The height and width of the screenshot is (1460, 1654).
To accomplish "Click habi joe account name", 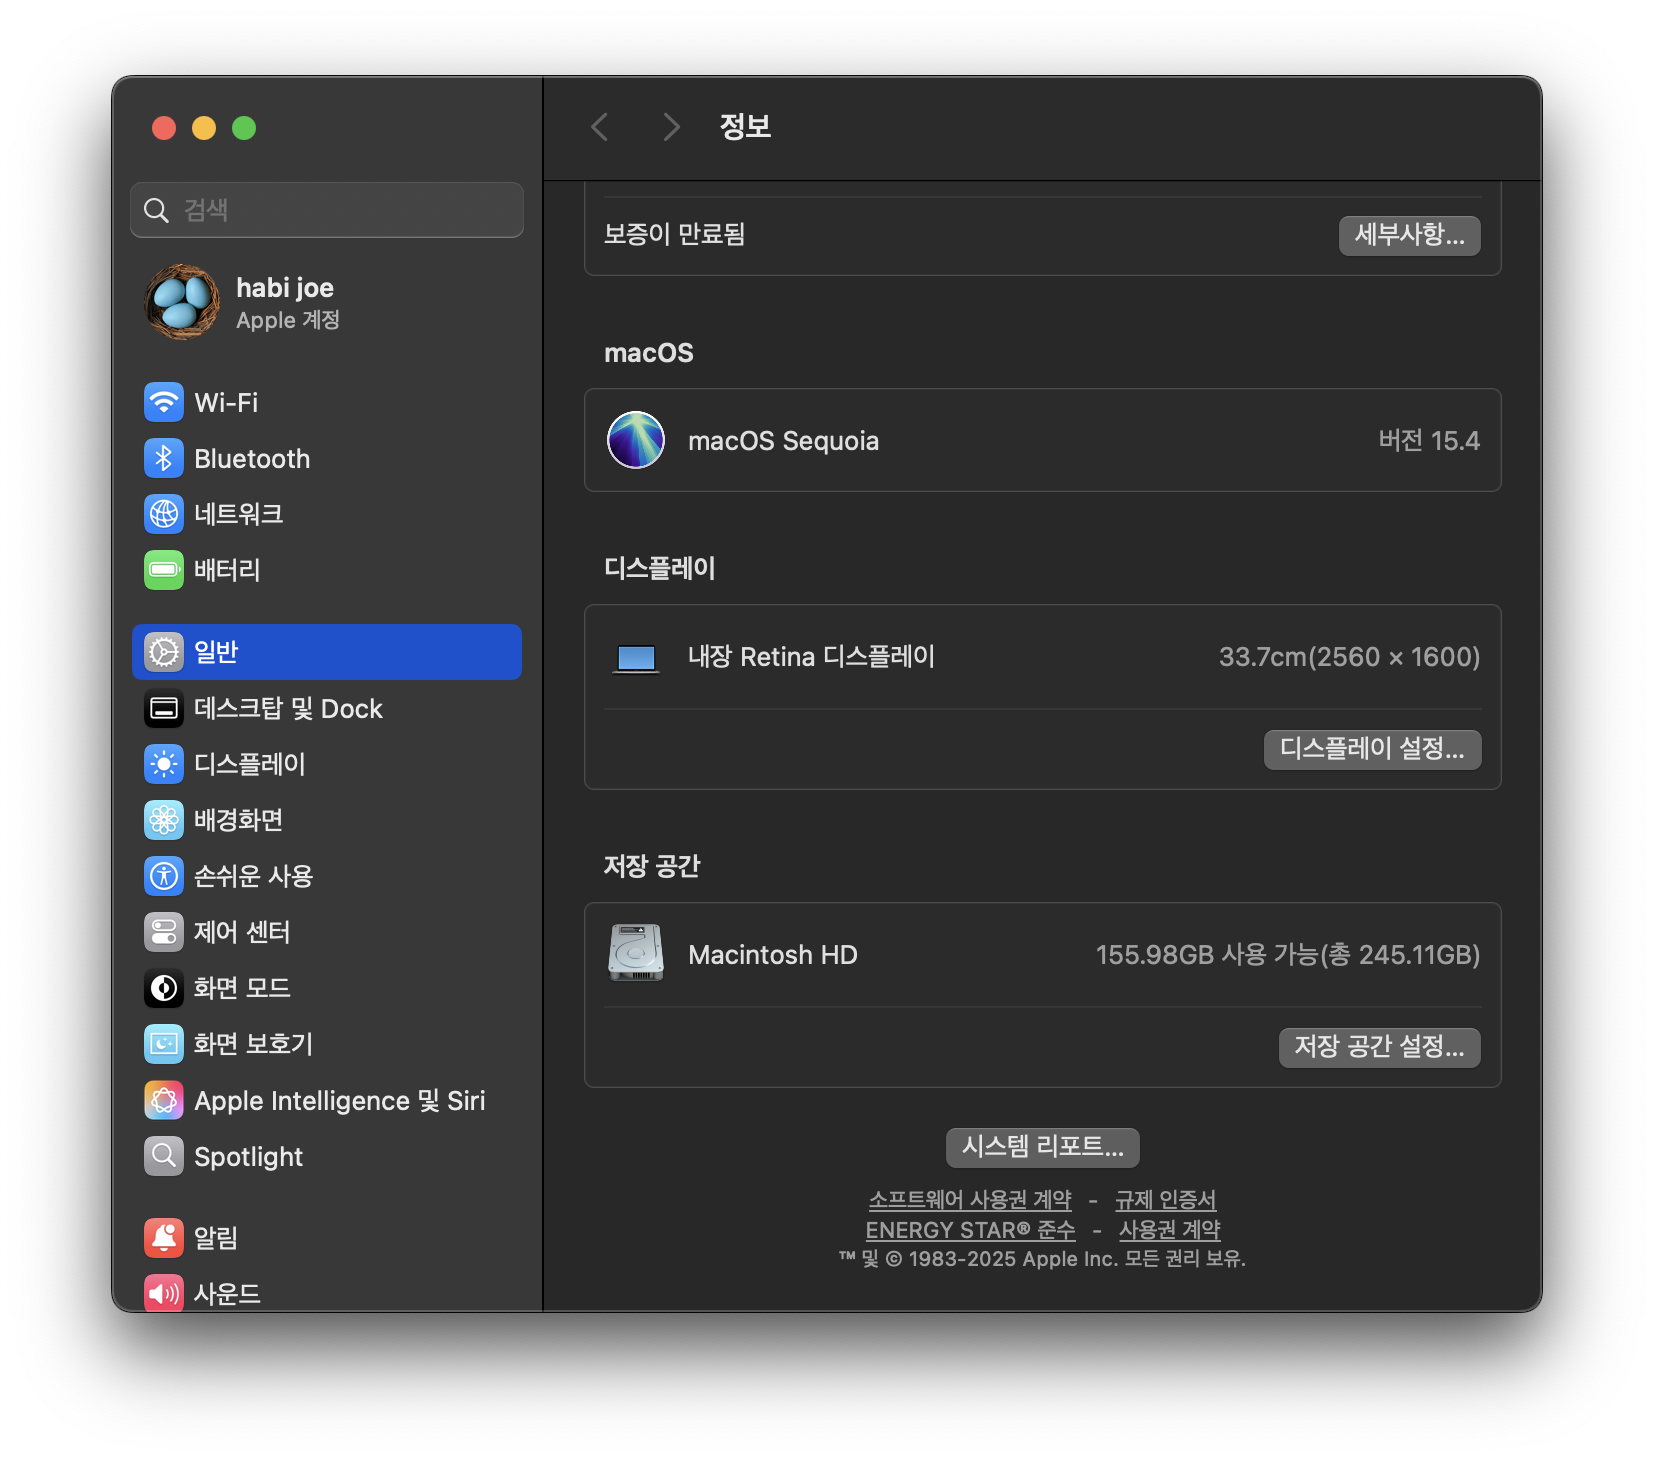I will pos(285,288).
